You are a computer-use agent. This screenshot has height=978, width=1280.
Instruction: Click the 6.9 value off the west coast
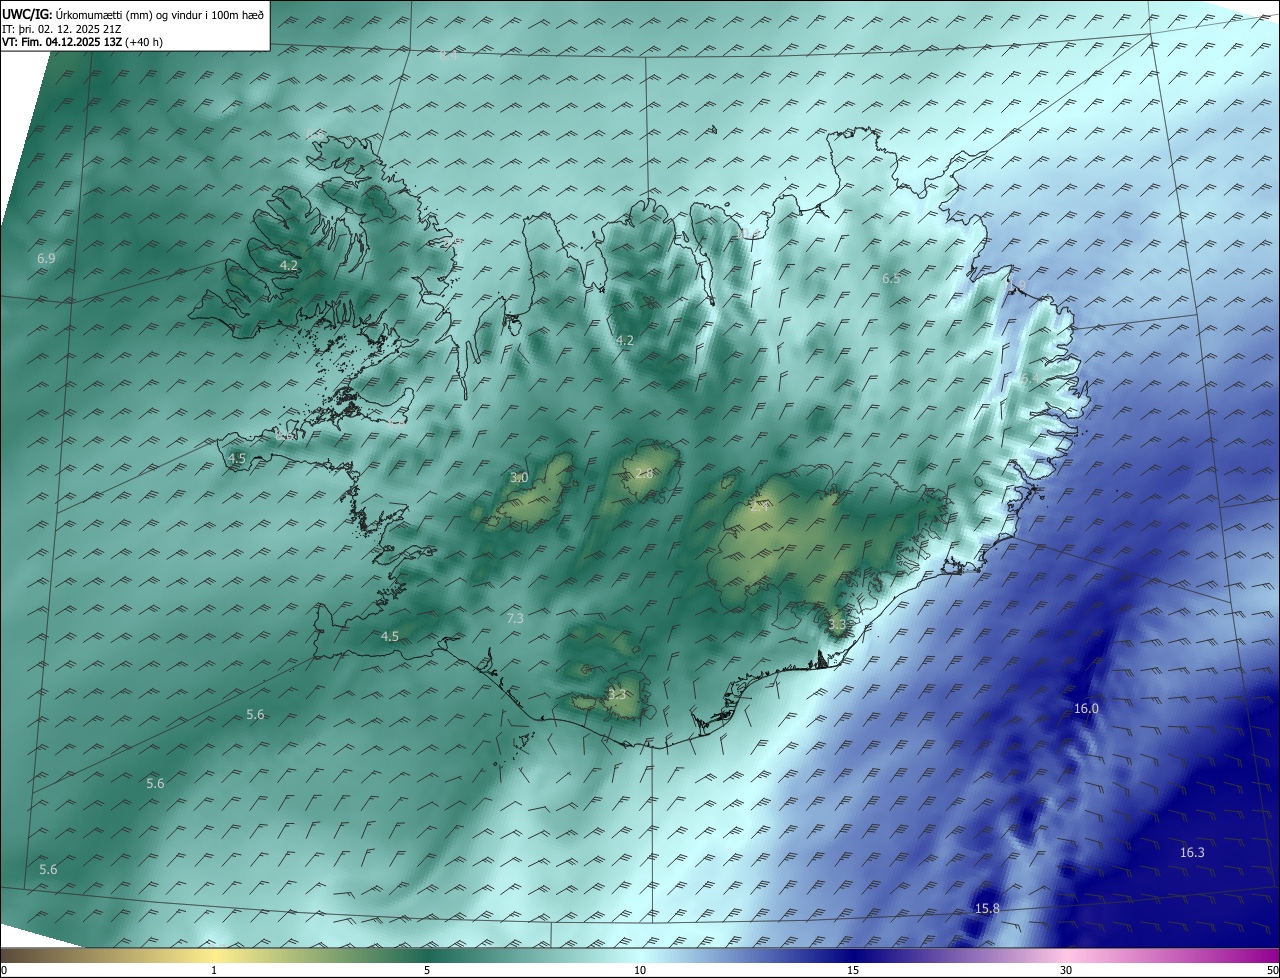(x=46, y=259)
